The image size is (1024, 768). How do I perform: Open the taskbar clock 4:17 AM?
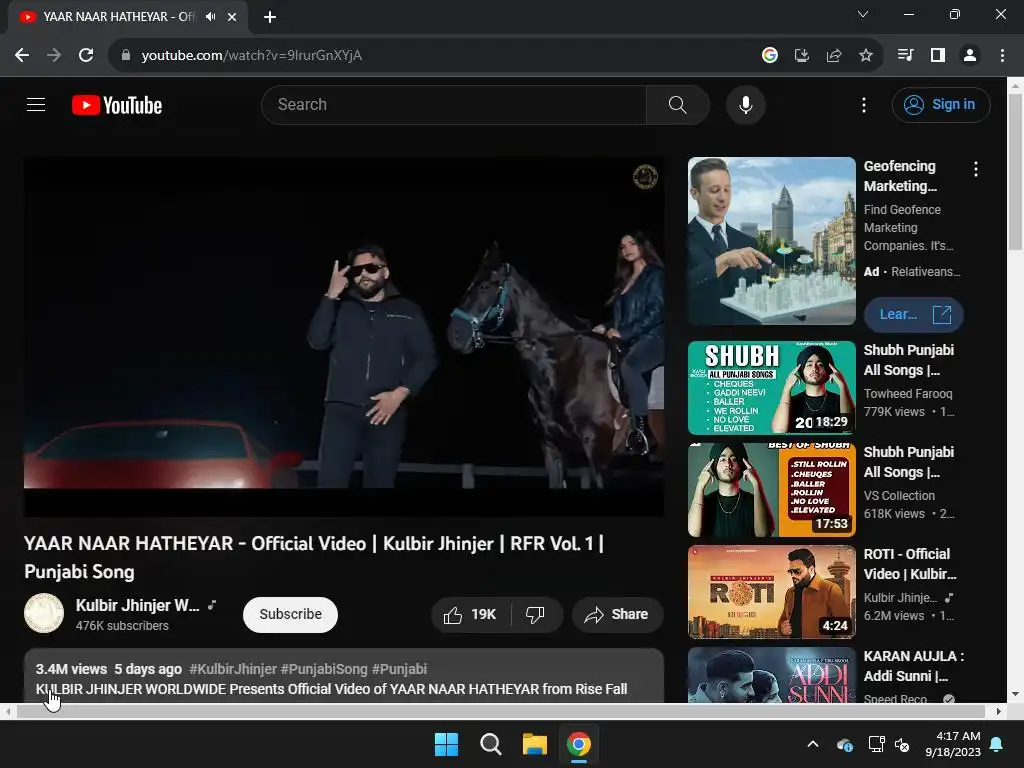[953, 744]
